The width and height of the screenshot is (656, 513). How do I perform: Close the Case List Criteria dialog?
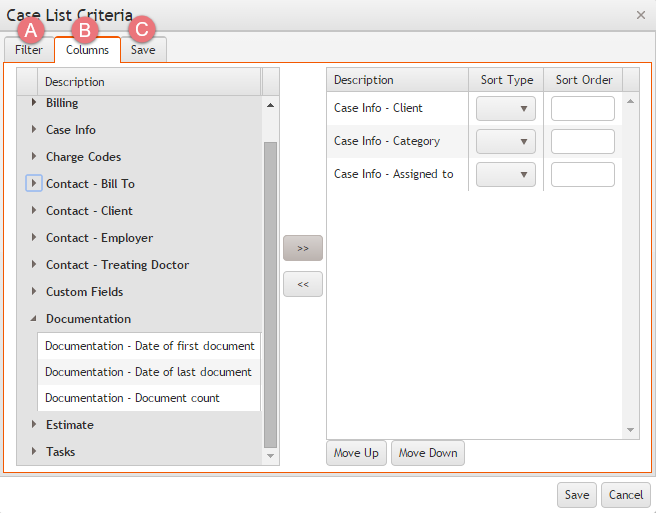[x=640, y=15]
